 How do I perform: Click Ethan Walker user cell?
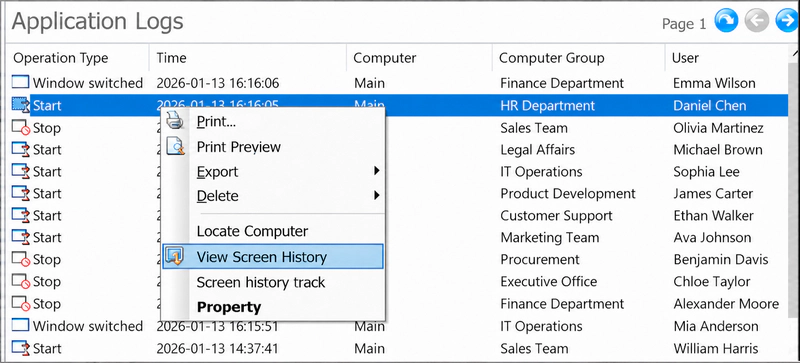(x=713, y=215)
